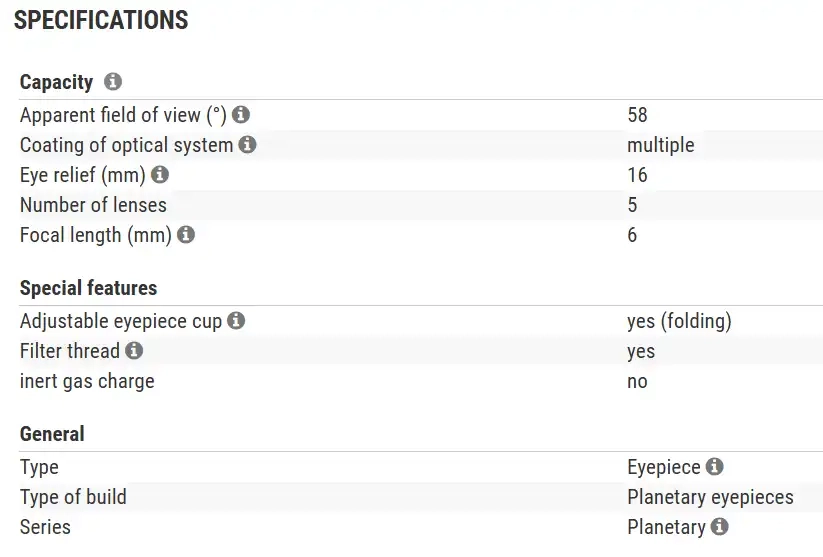This screenshot has width=823, height=557.
Task: Open info icon for Apparent field of view
Action: tap(241, 115)
